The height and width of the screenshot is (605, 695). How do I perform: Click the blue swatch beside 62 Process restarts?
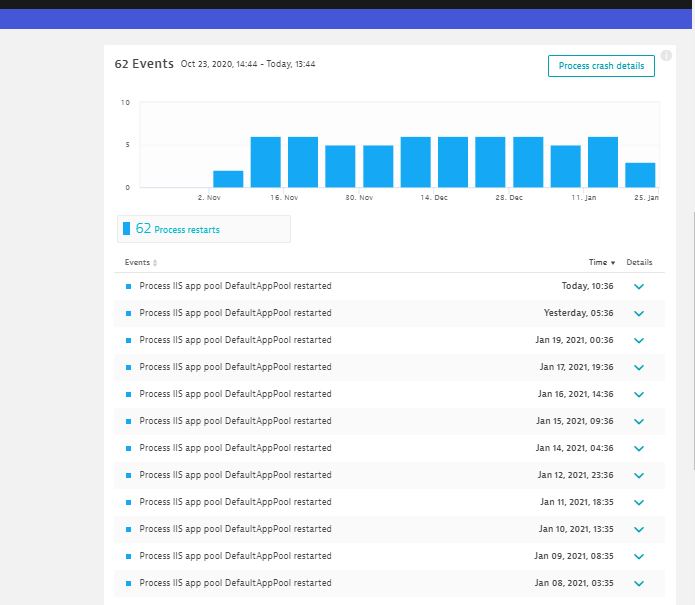[126, 229]
